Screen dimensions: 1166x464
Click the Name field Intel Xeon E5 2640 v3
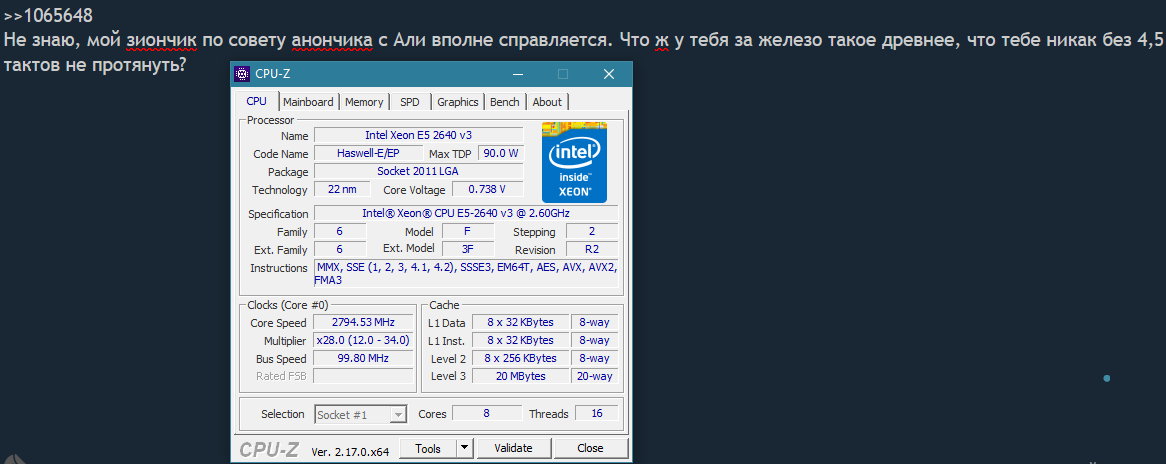[419, 135]
